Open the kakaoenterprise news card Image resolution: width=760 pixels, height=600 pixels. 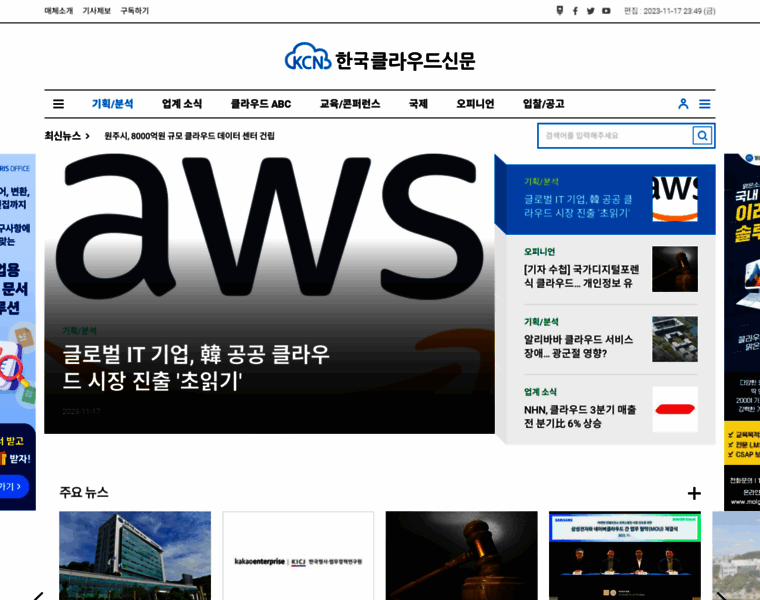click(298, 555)
